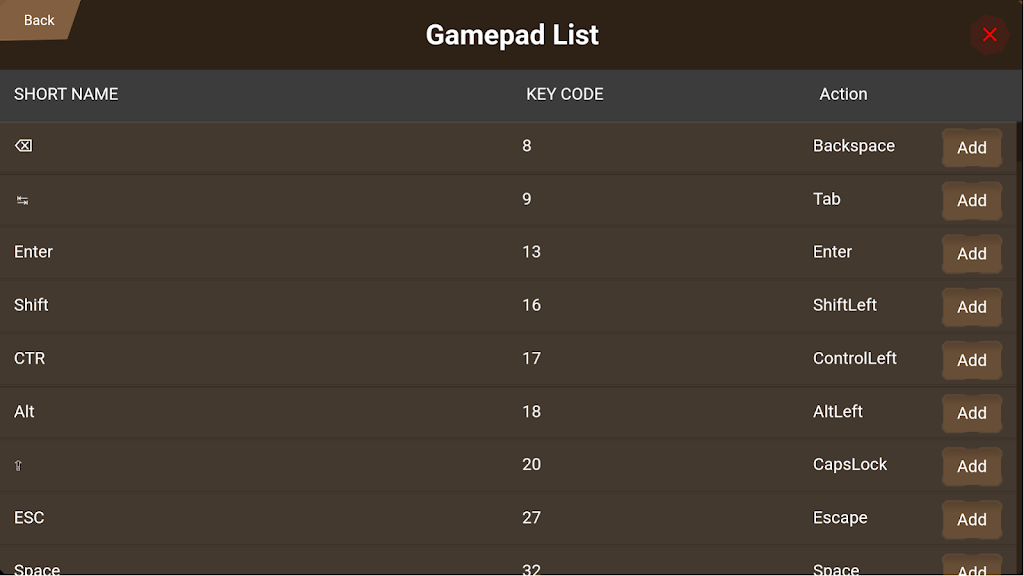The width and height of the screenshot is (1024, 576).
Task: Click the KEY CODE column header
Action: coord(565,94)
